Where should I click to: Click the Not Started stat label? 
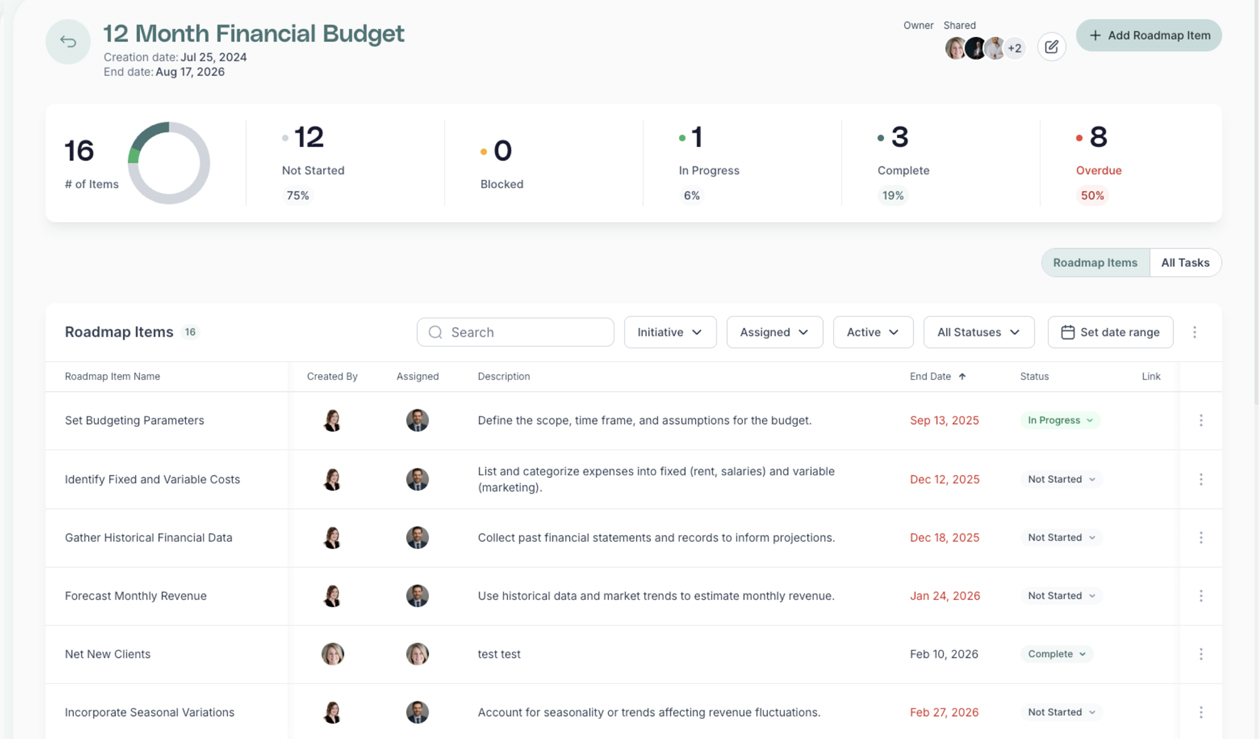coord(313,171)
